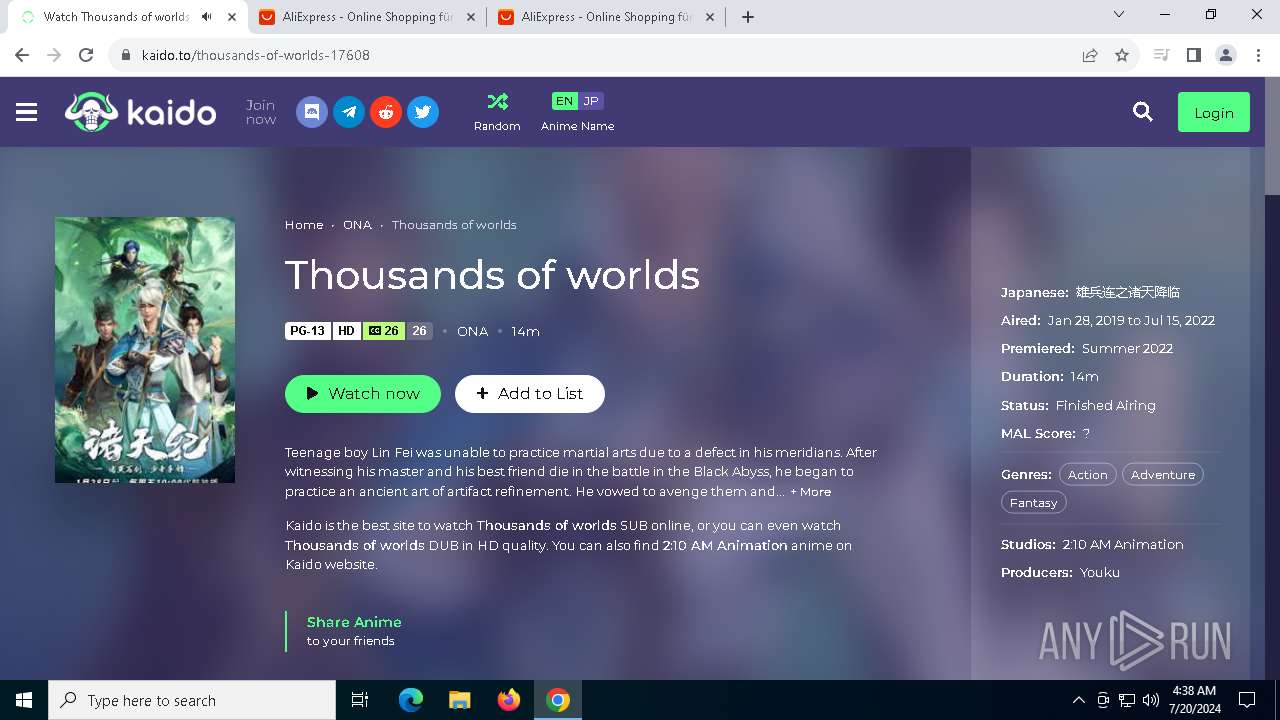Screen dimensions: 1280x720
Task: Close the first AliExpress tab
Action: 470,17
